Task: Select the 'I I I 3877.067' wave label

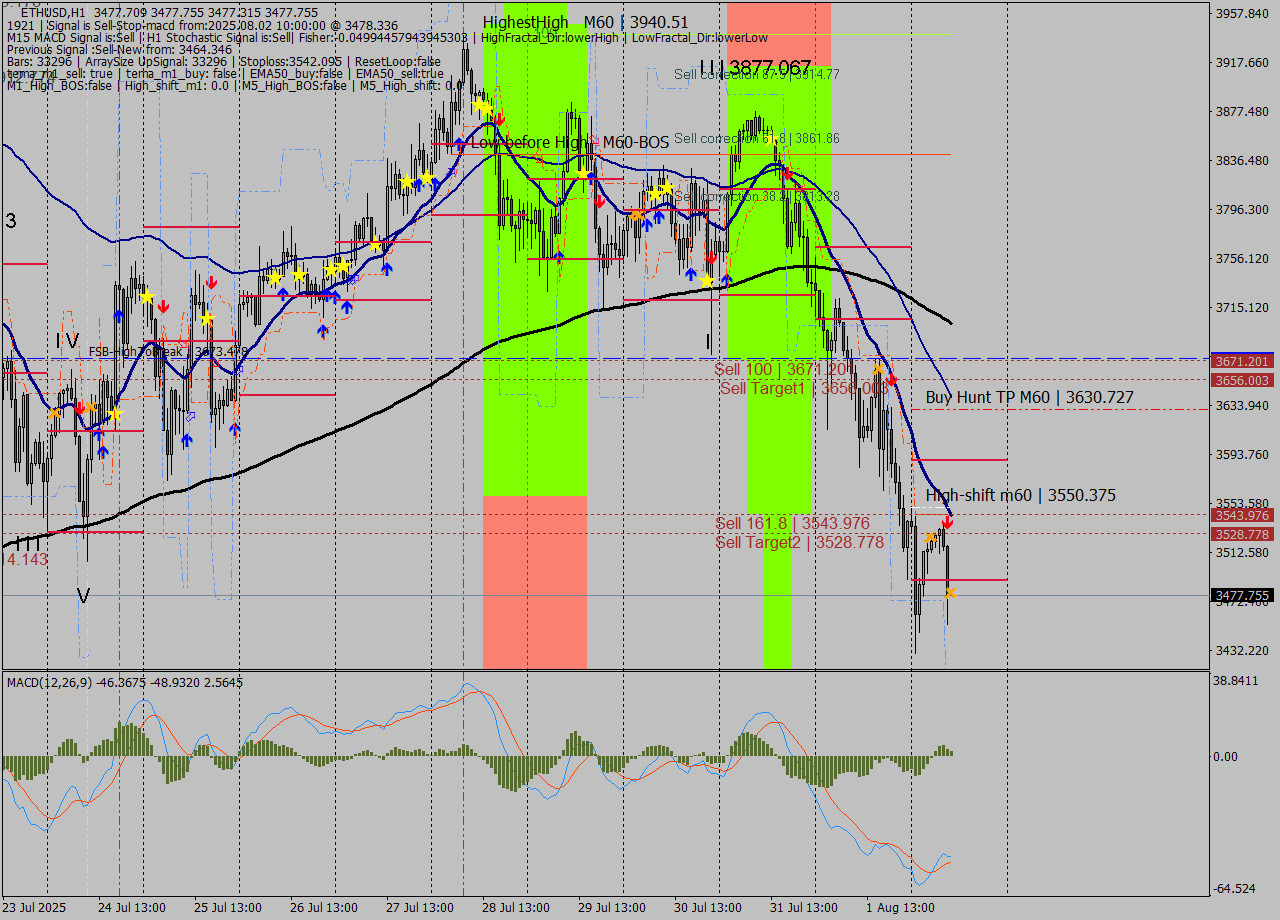Action: tap(755, 68)
